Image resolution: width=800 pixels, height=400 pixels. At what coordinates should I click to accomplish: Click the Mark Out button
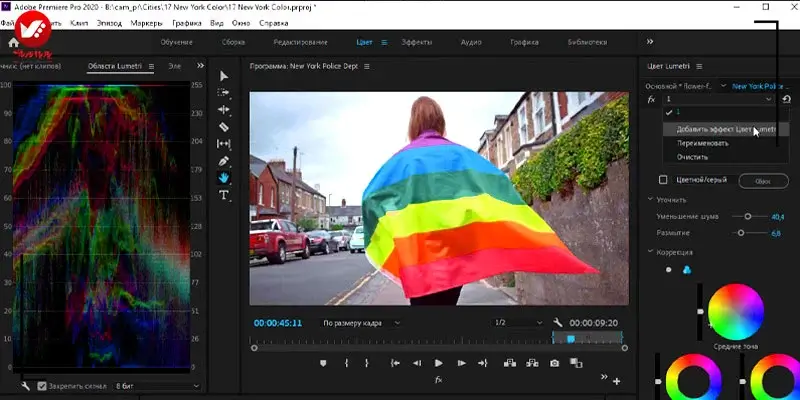[x=366, y=363]
